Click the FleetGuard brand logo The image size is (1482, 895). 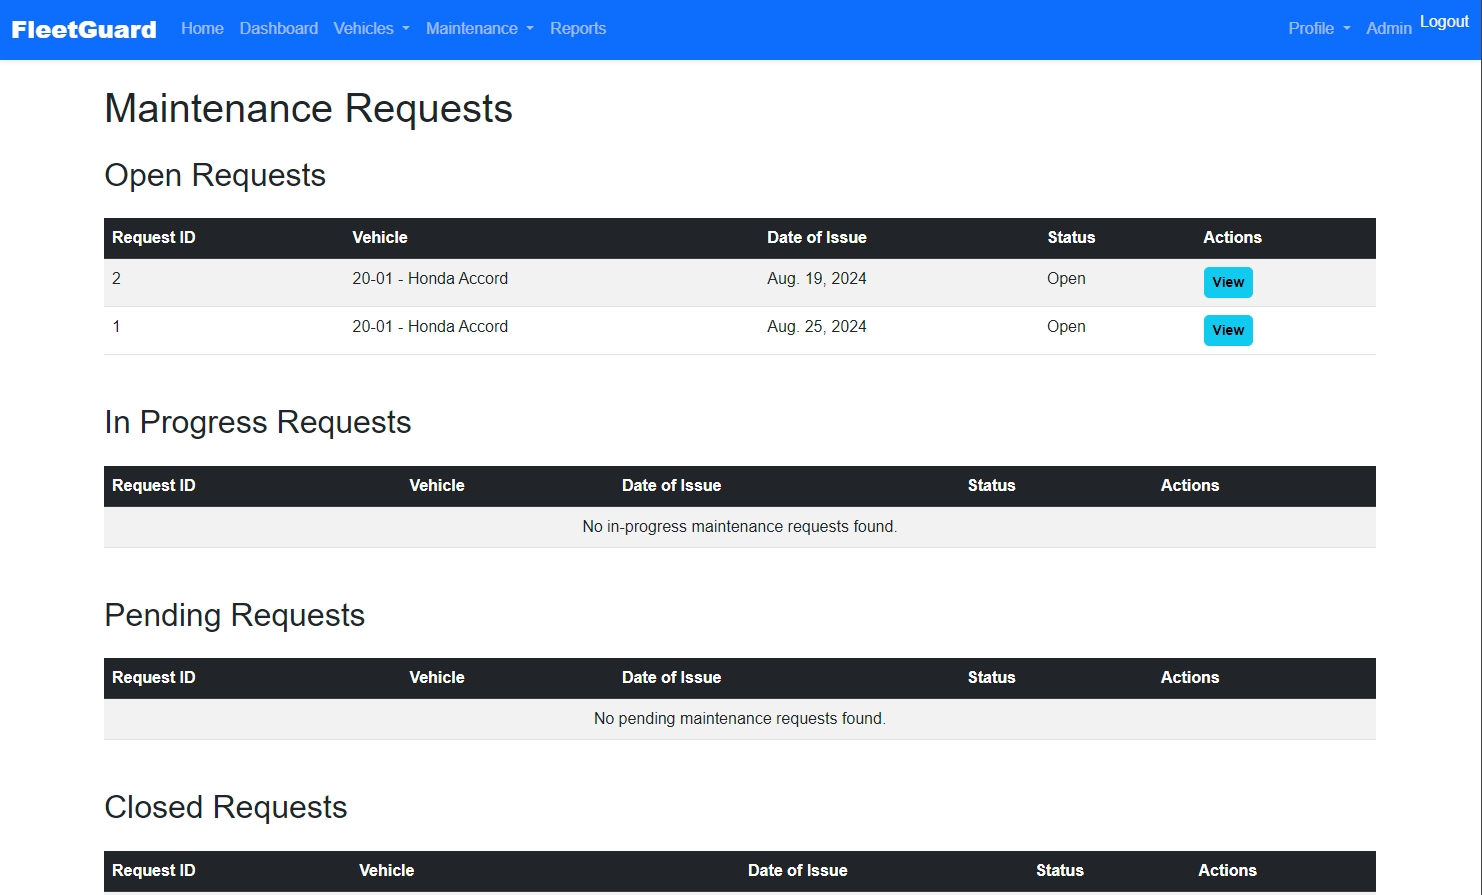coord(84,30)
